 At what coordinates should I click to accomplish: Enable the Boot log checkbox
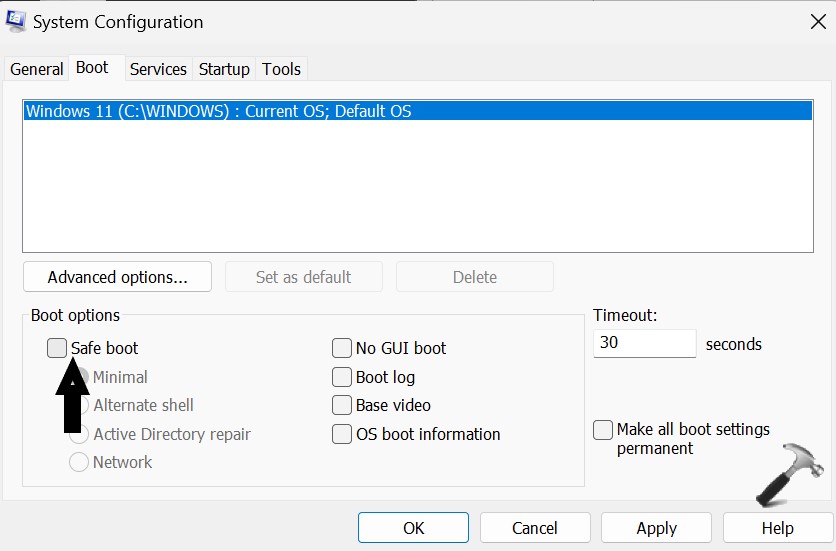[x=342, y=377]
